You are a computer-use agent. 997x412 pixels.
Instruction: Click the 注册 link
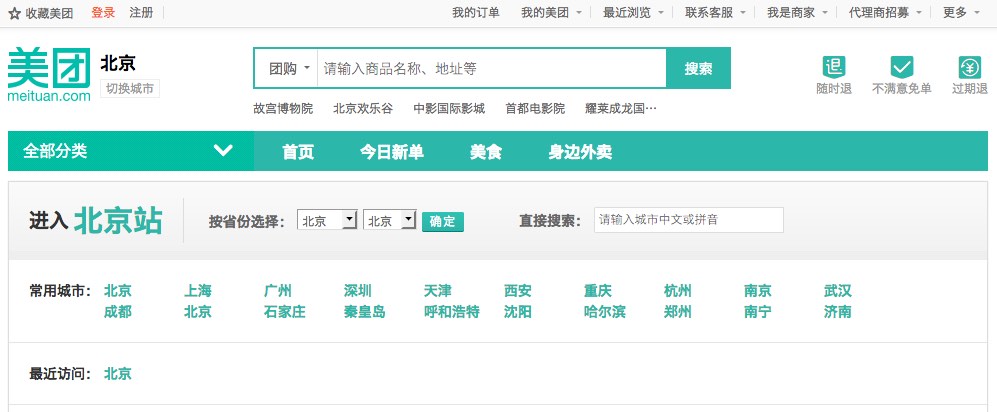[x=141, y=13]
